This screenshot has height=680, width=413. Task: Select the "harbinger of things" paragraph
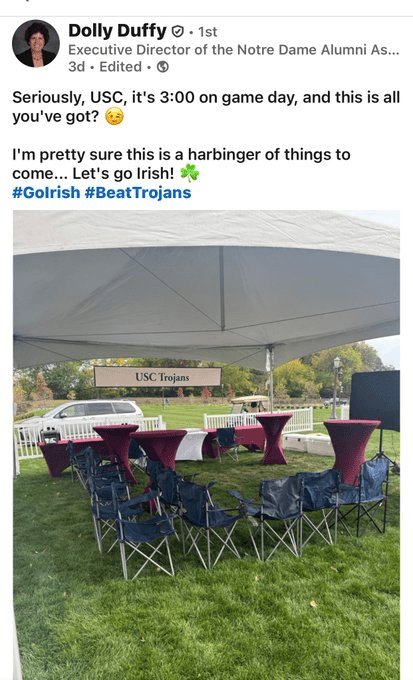coord(181,163)
